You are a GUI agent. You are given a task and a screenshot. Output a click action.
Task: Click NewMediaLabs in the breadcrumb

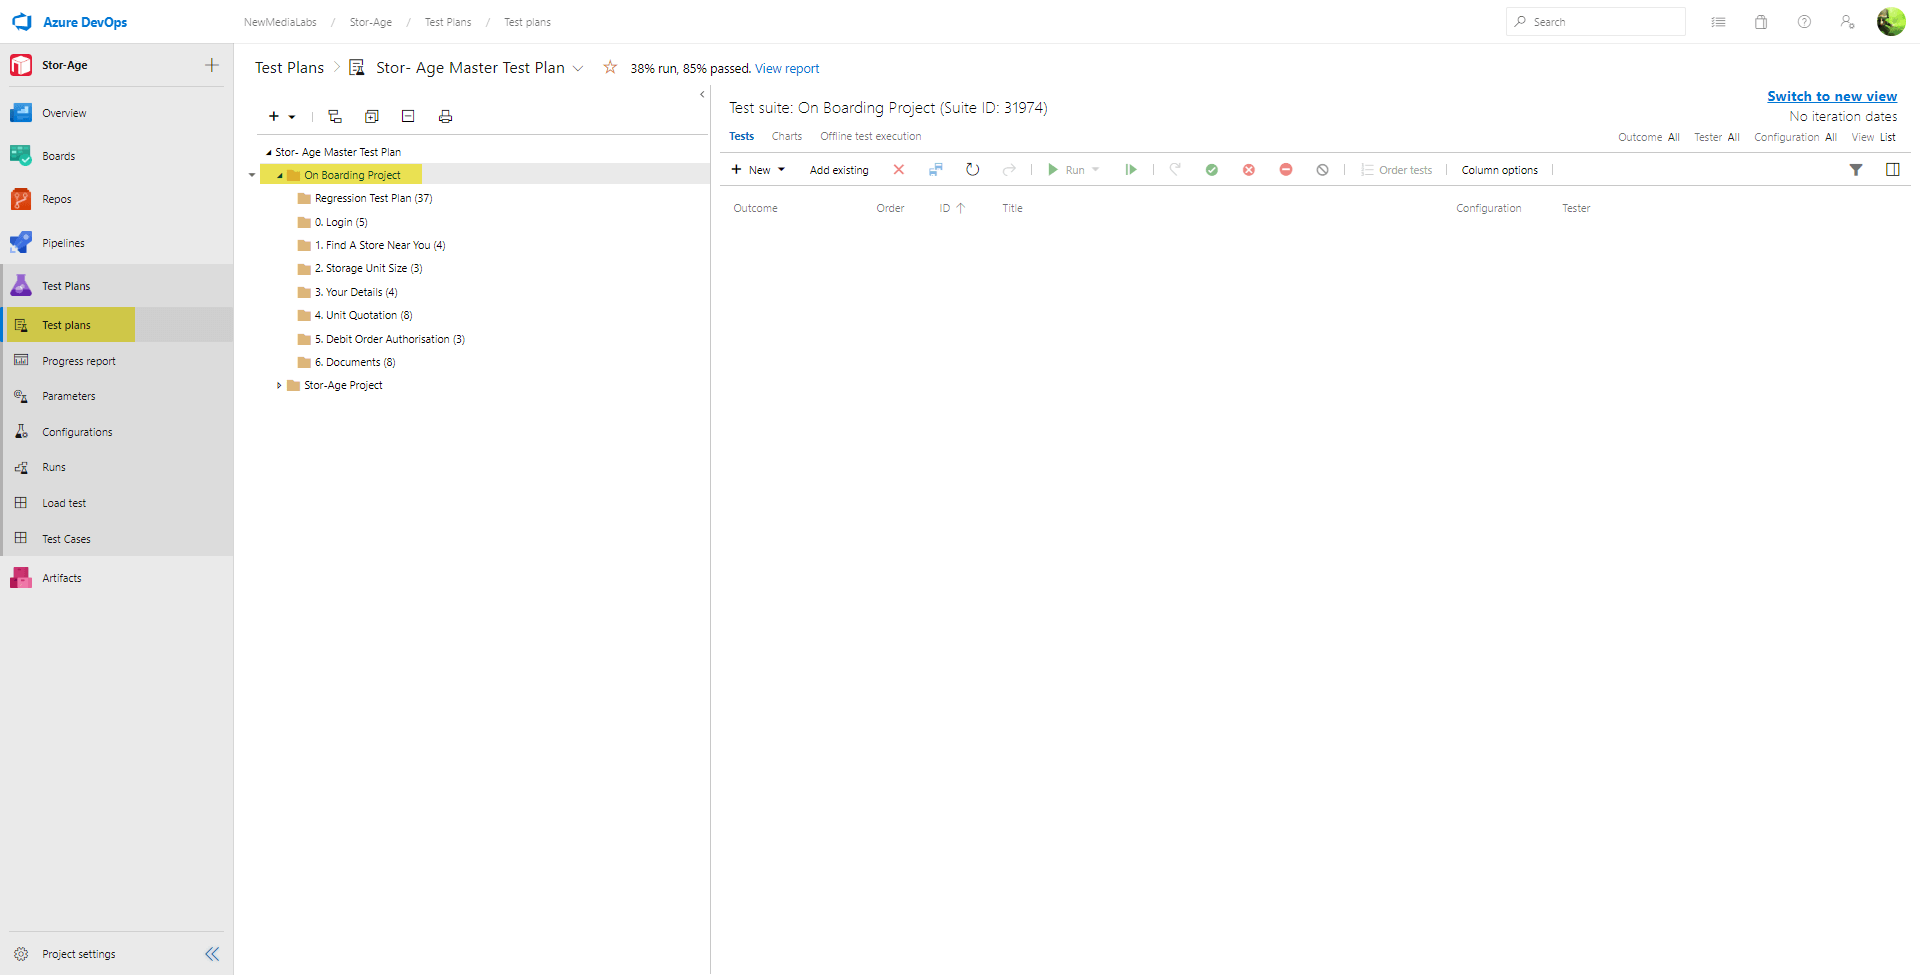(280, 22)
